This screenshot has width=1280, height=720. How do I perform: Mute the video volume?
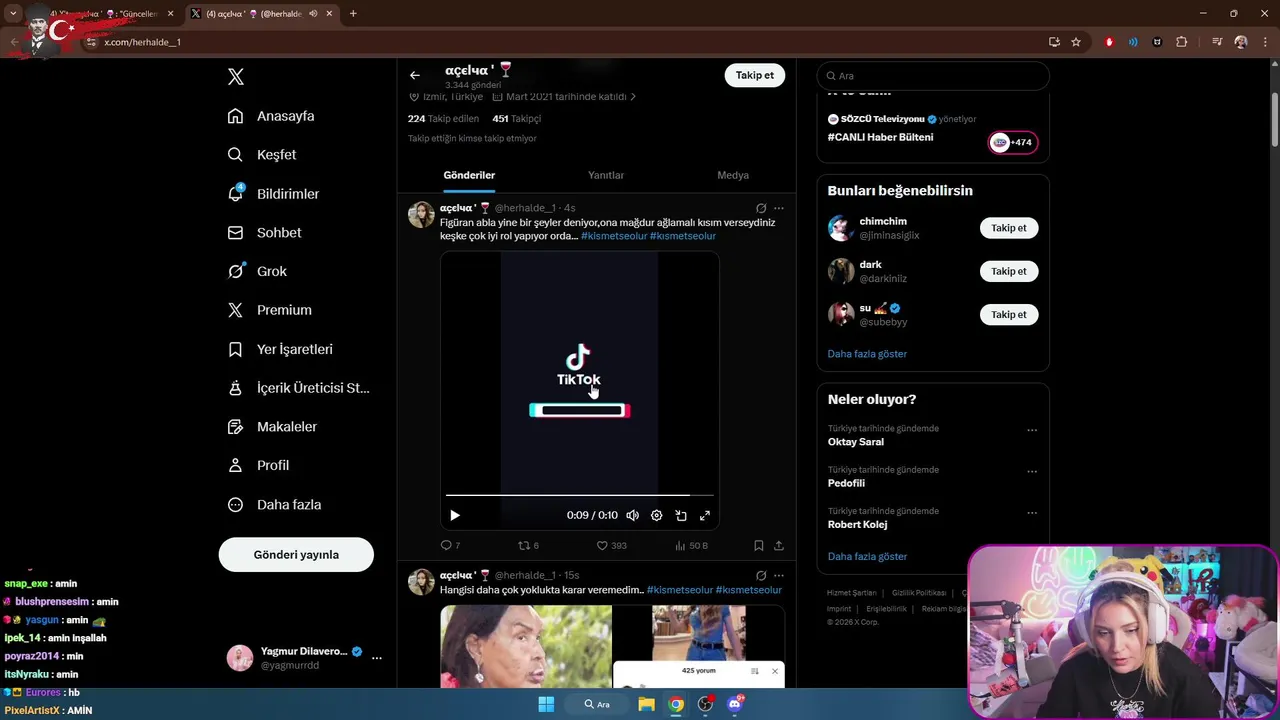pyautogui.click(x=632, y=515)
